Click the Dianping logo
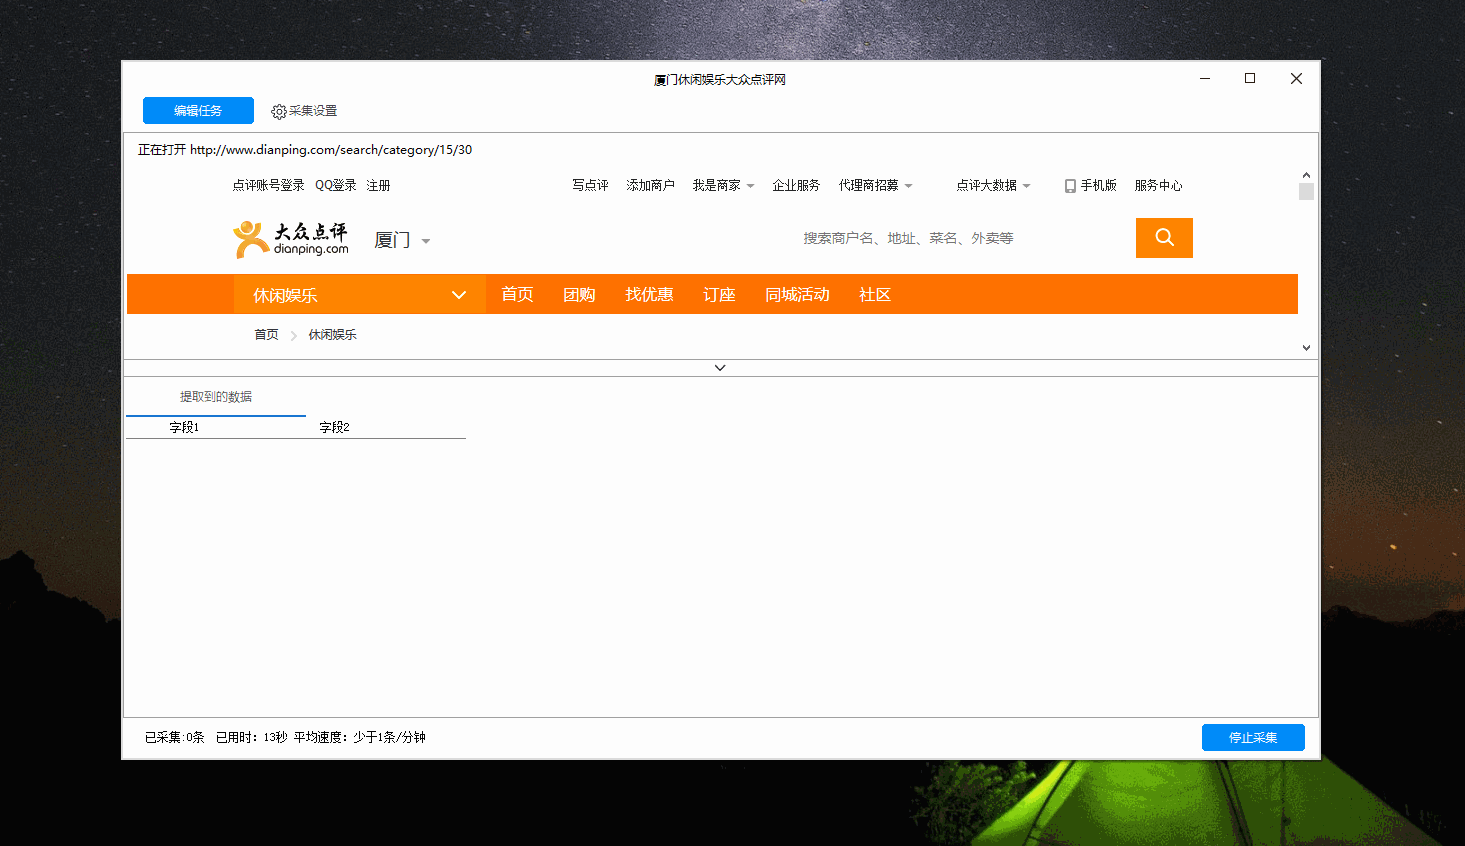 291,239
